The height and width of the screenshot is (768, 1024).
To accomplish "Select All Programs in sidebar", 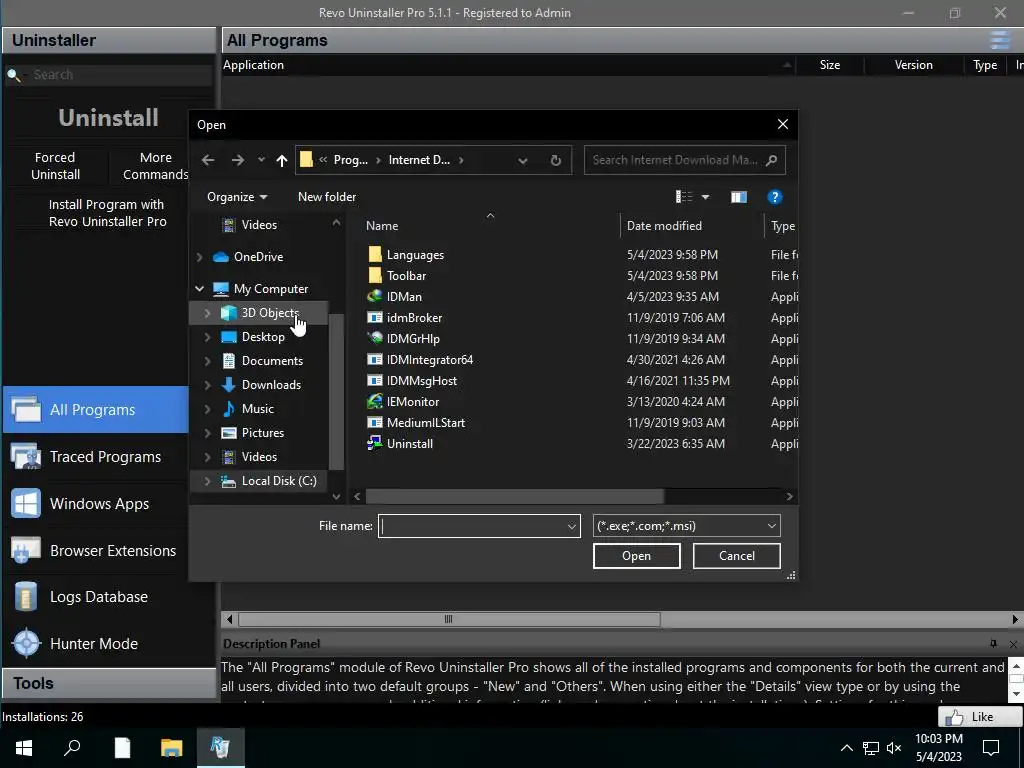I will (96, 409).
